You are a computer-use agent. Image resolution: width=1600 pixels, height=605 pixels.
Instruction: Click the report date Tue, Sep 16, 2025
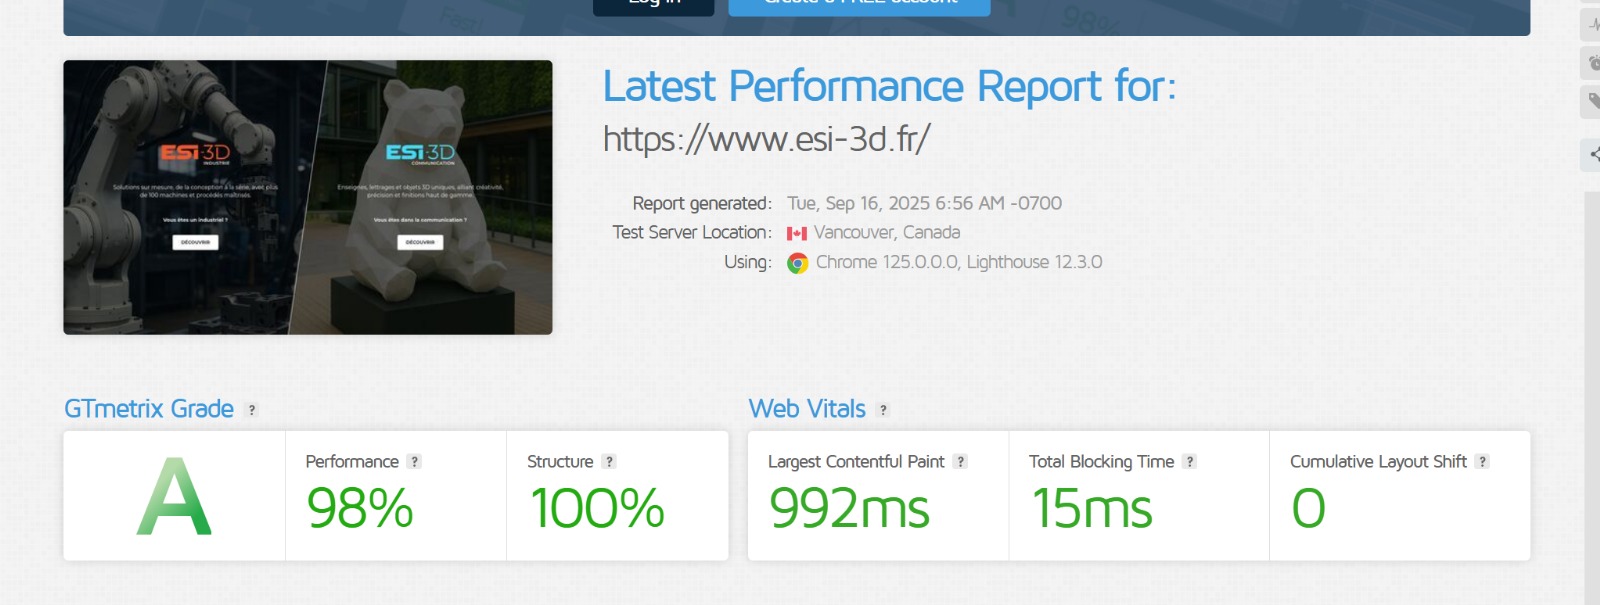point(925,203)
